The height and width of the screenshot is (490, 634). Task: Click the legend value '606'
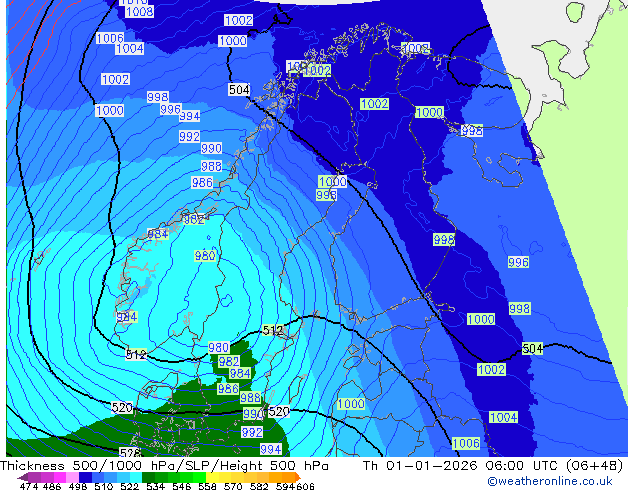pyautogui.click(x=305, y=486)
